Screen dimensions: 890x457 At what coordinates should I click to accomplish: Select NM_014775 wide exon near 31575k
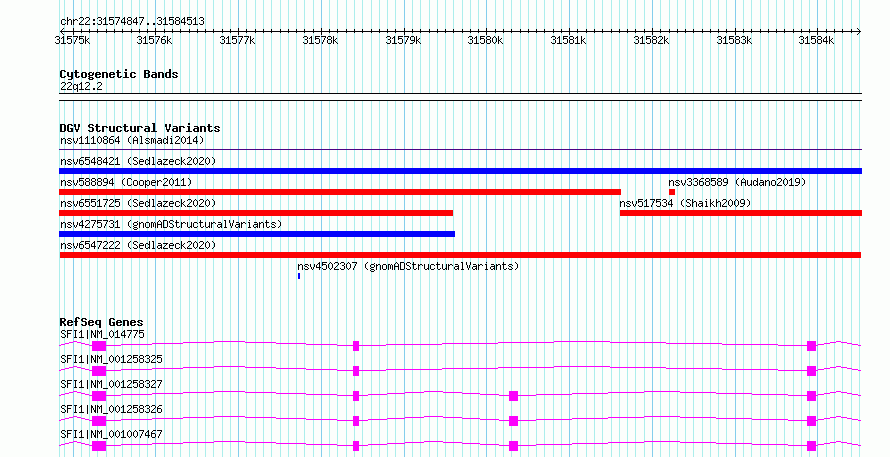[x=99, y=346]
